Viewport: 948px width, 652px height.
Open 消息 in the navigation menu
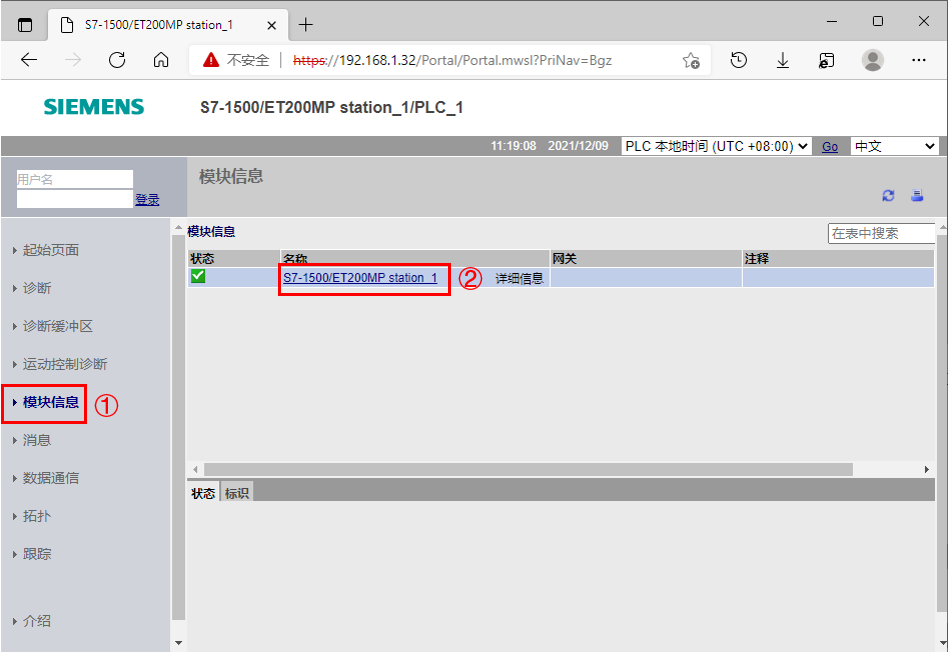37,440
